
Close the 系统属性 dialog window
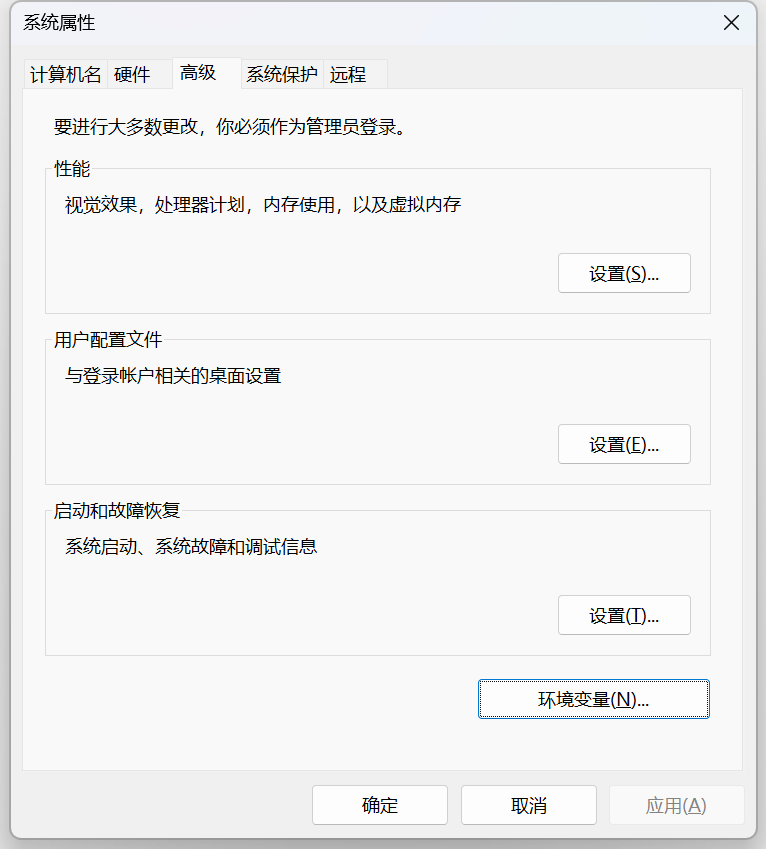(x=731, y=23)
